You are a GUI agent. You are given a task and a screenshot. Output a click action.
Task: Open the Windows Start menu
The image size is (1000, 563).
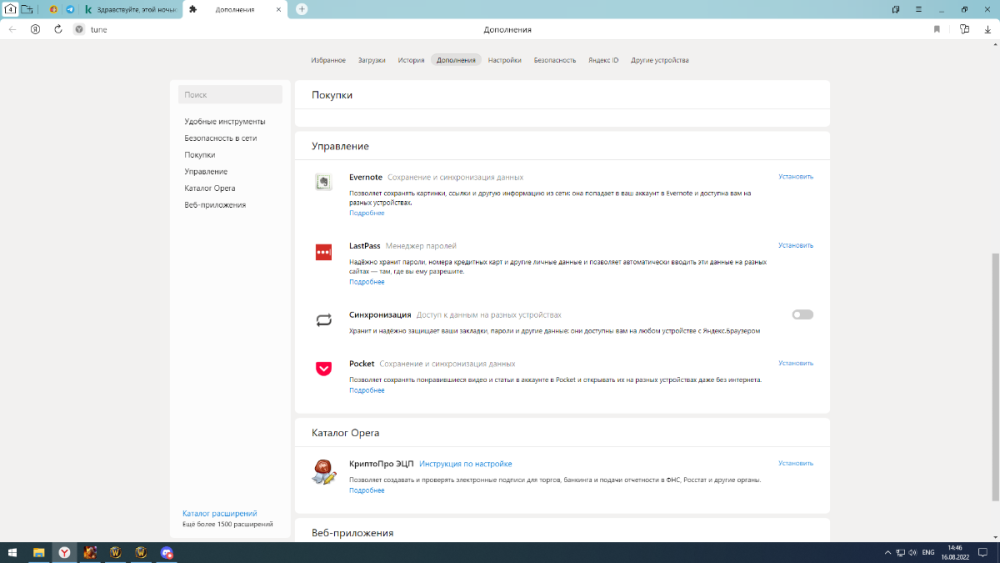pos(12,553)
